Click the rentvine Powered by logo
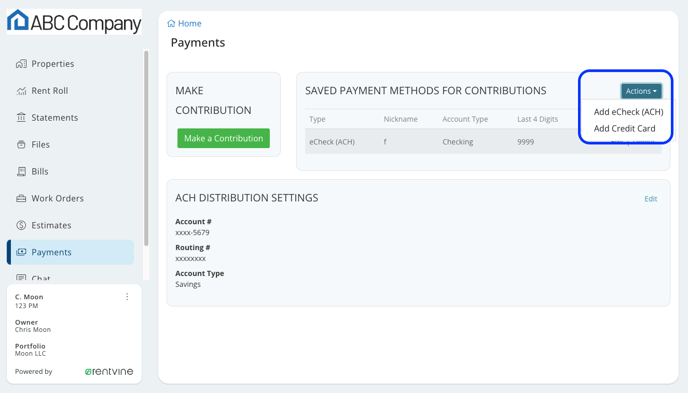688x393 pixels. (x=109, y=372)
